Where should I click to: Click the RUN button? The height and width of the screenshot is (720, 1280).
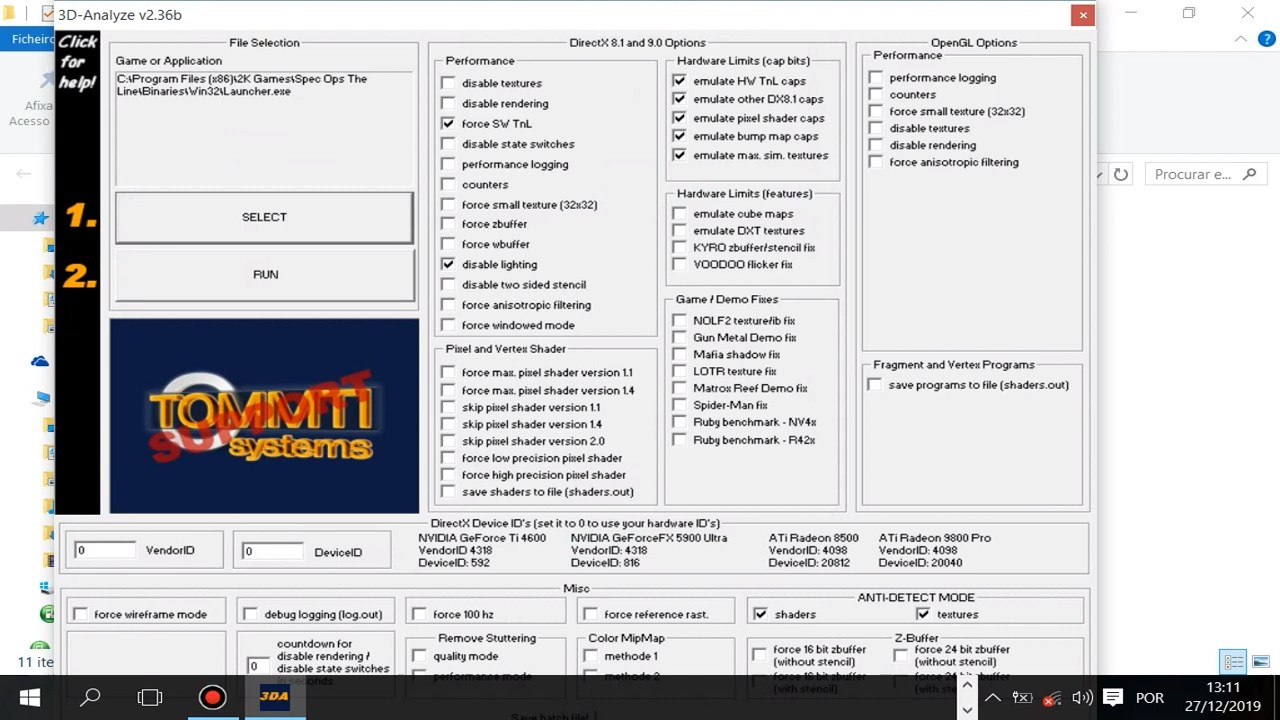point(265,274)
